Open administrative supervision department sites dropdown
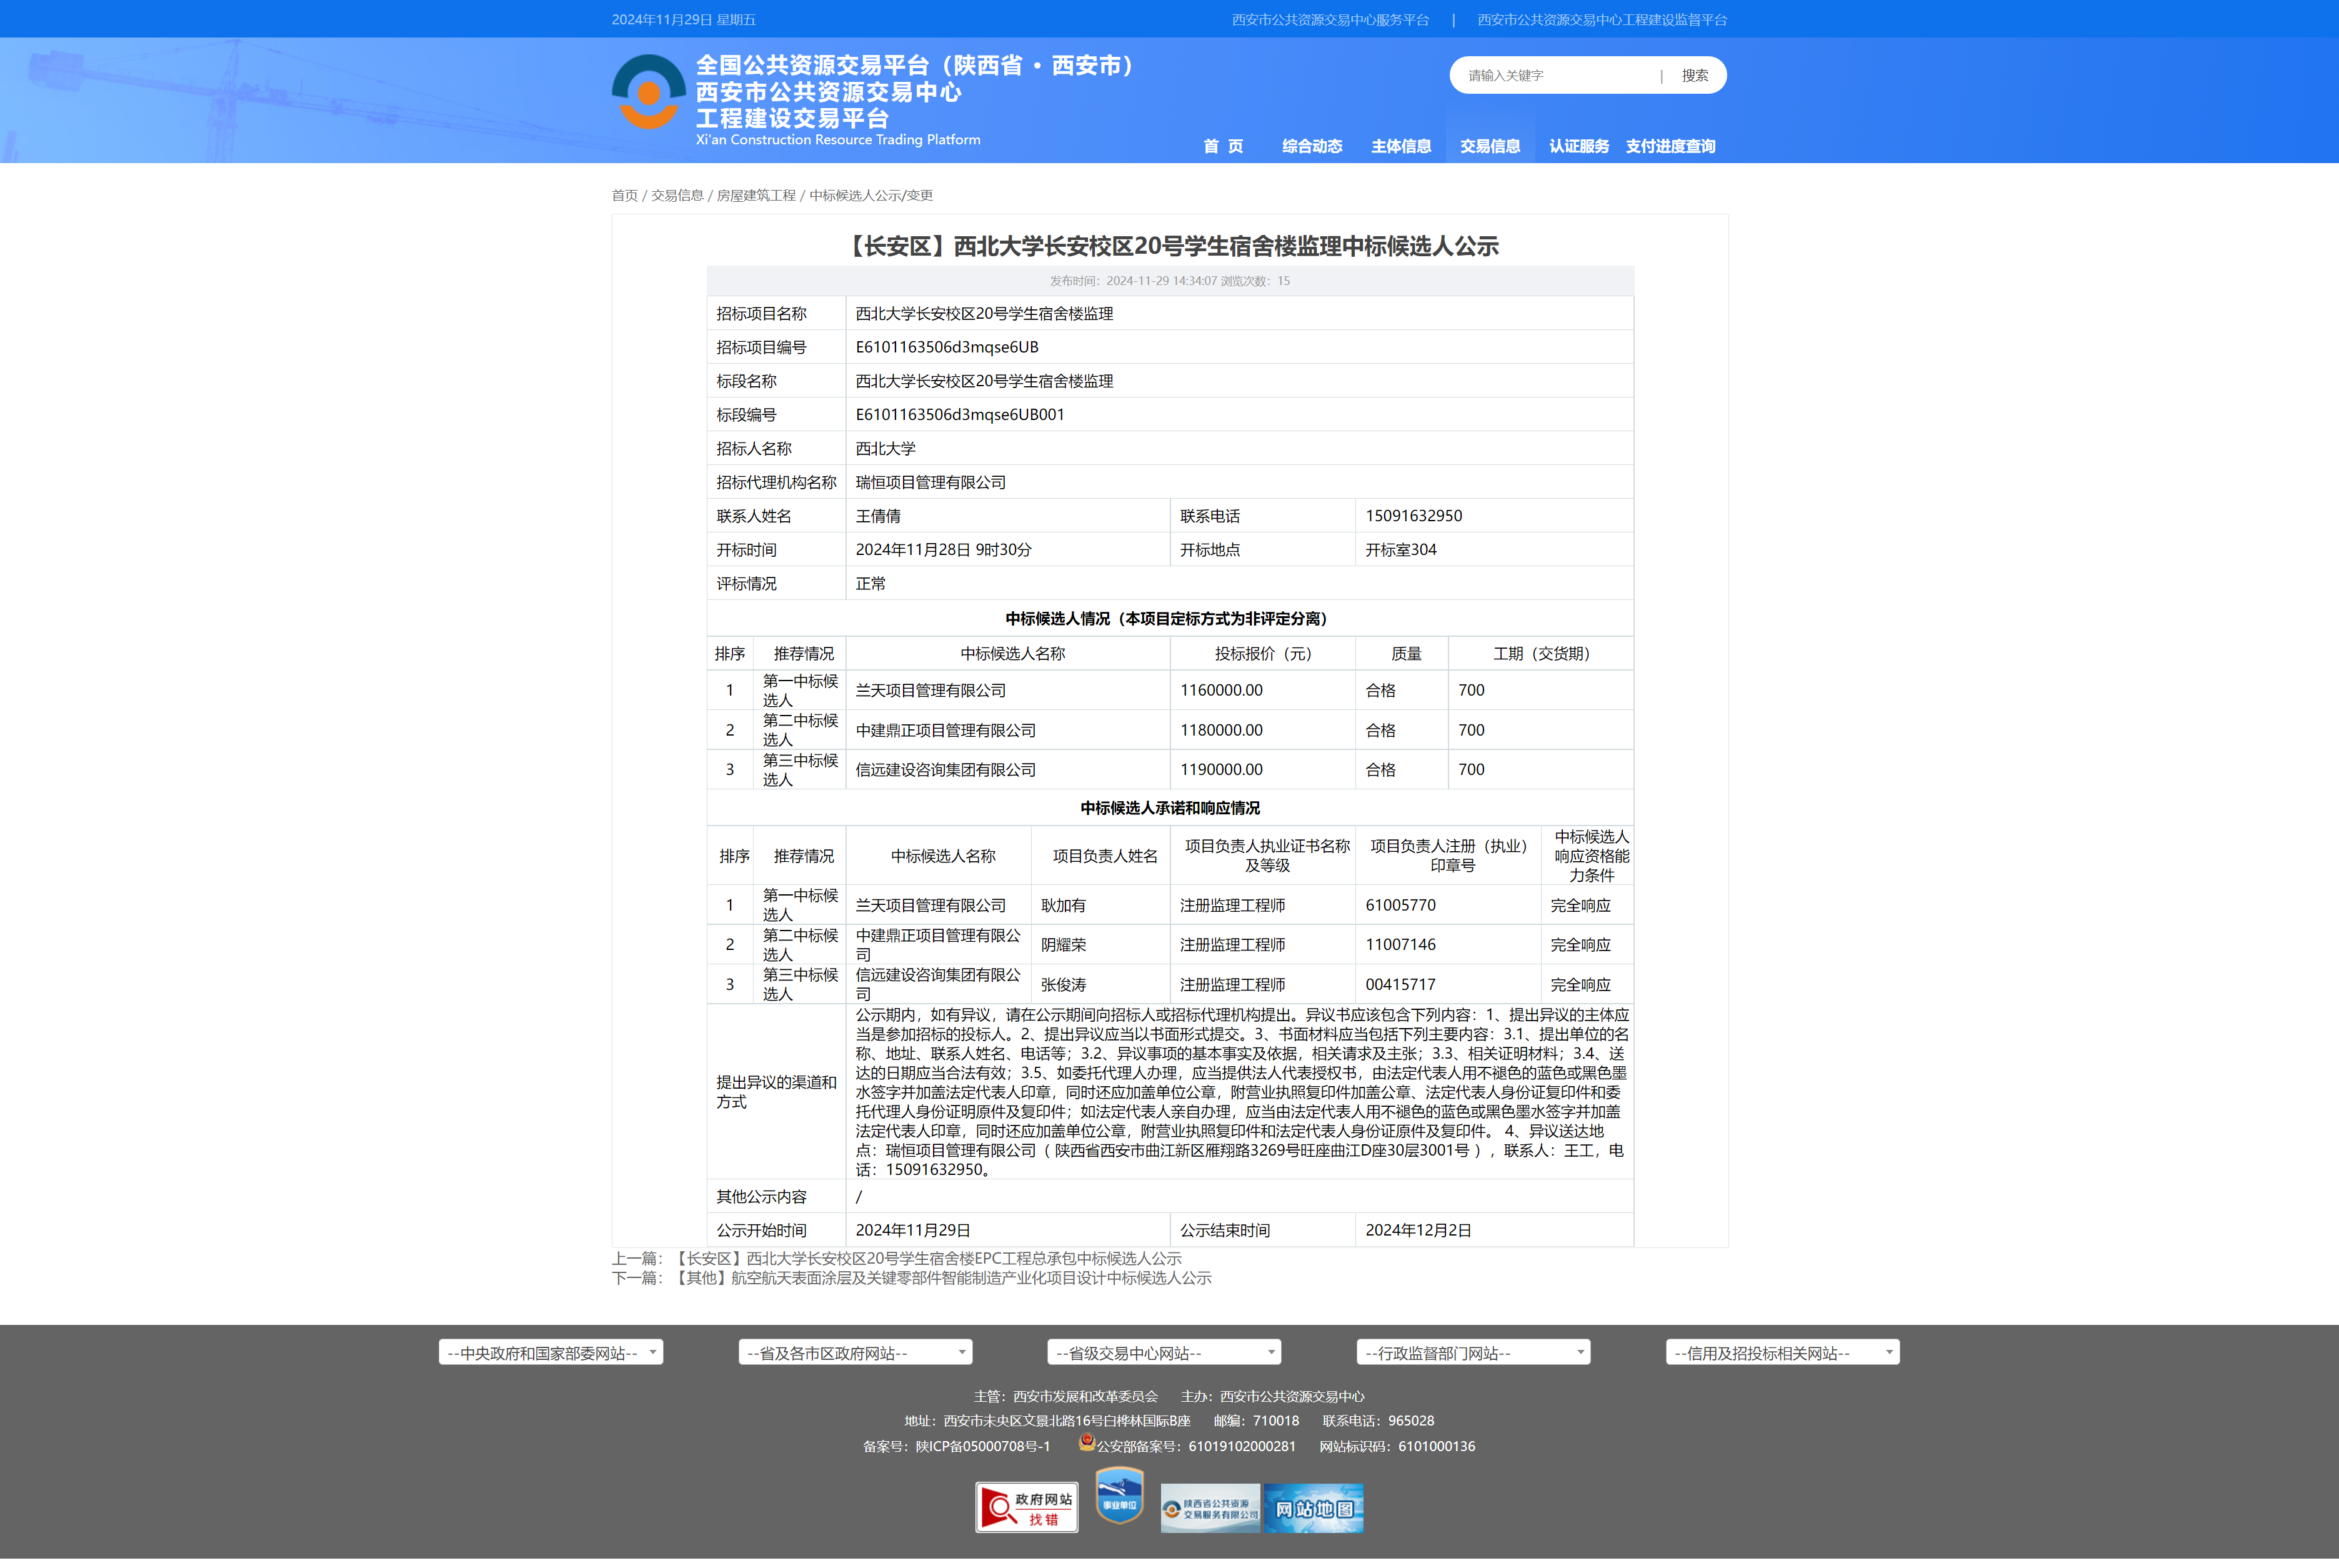Image resolution: width=2339 pixels, height=1568 pixels. point(1473,1353)
